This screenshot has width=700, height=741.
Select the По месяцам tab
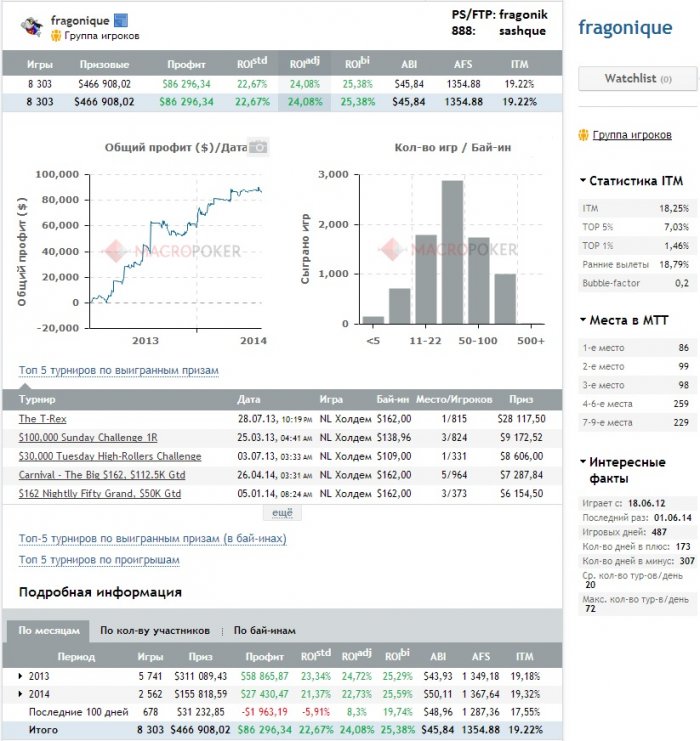(x=49, y=631)
